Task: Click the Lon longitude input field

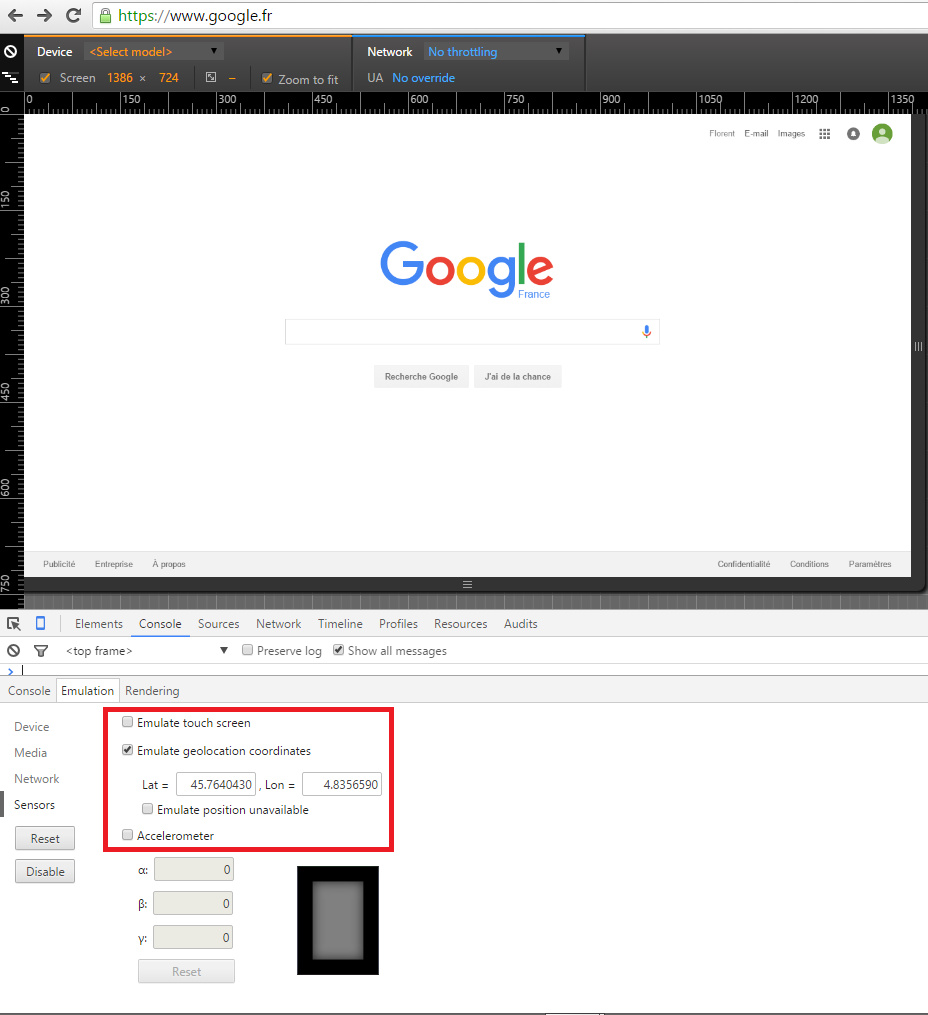Action: click(x=342, y=784)
